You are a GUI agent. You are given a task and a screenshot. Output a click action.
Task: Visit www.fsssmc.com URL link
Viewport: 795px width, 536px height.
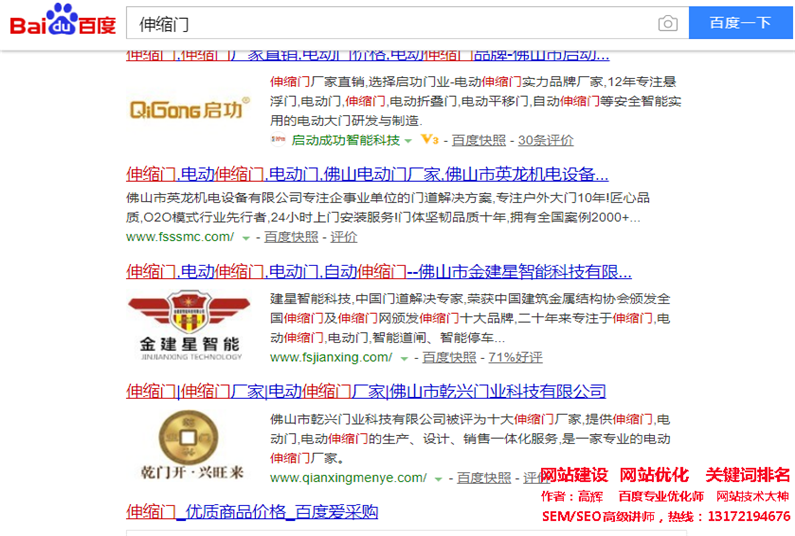pos(180,237)
